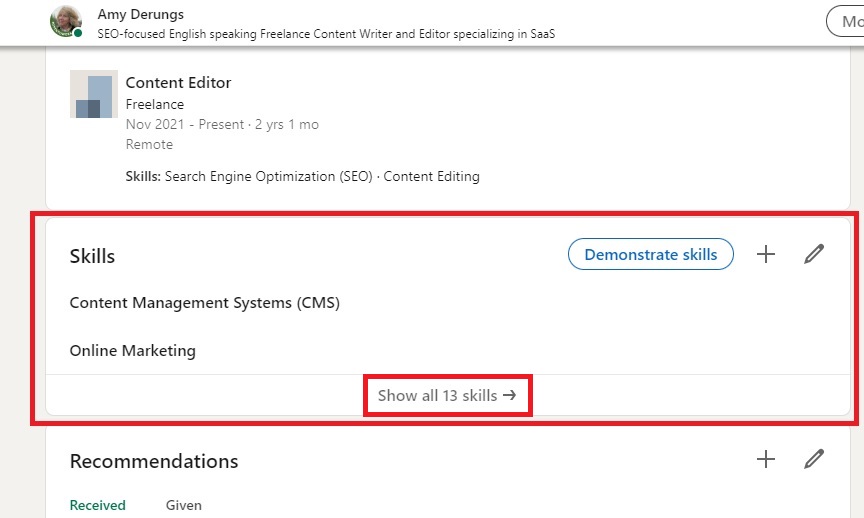Switch to the Given recommendations tab

pos(184,505)
